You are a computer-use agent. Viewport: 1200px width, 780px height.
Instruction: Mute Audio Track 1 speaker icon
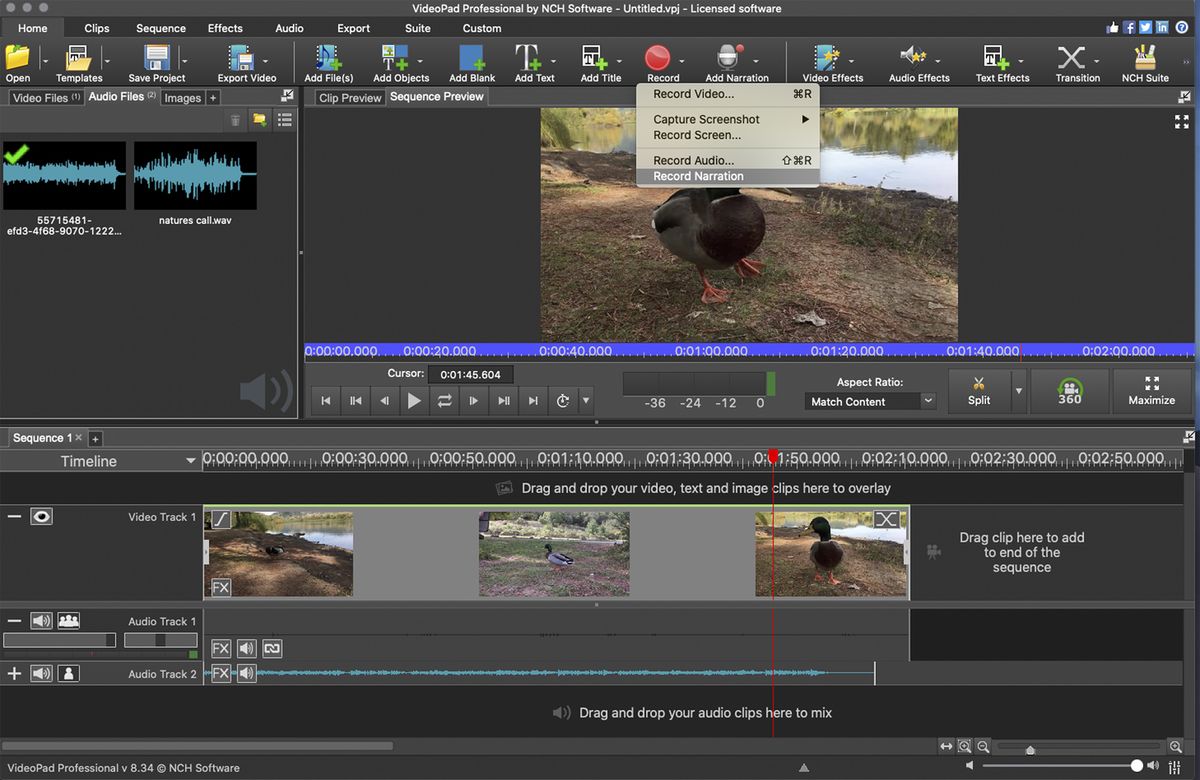coord(40,621)
